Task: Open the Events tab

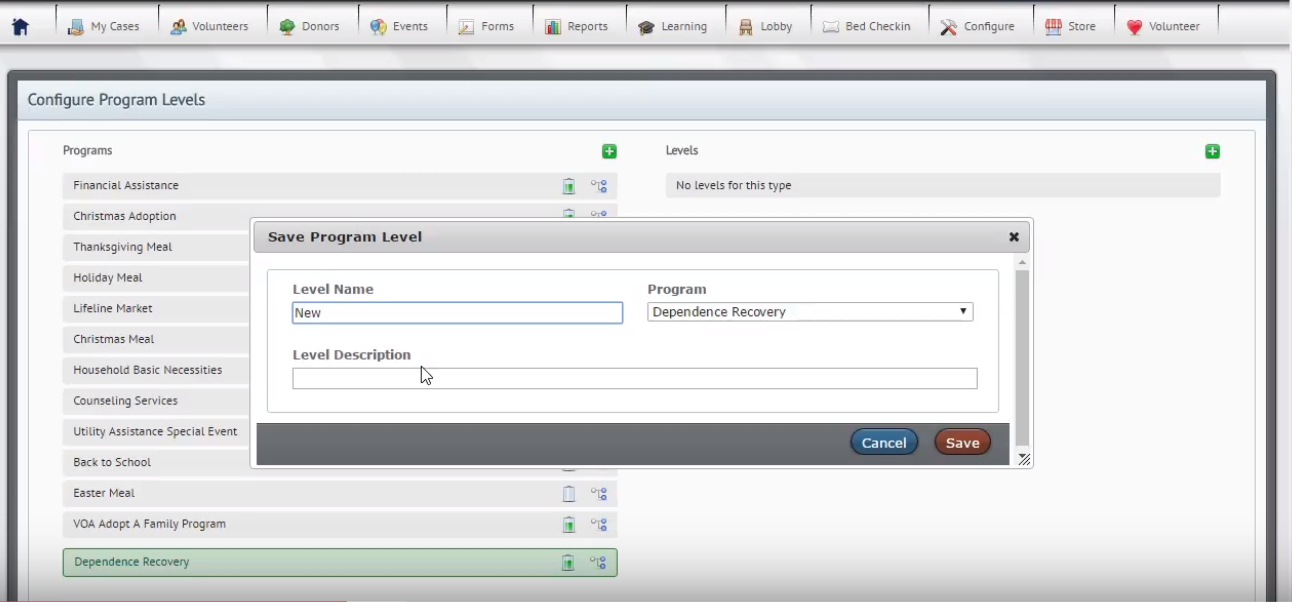Action: coord(399,26)
